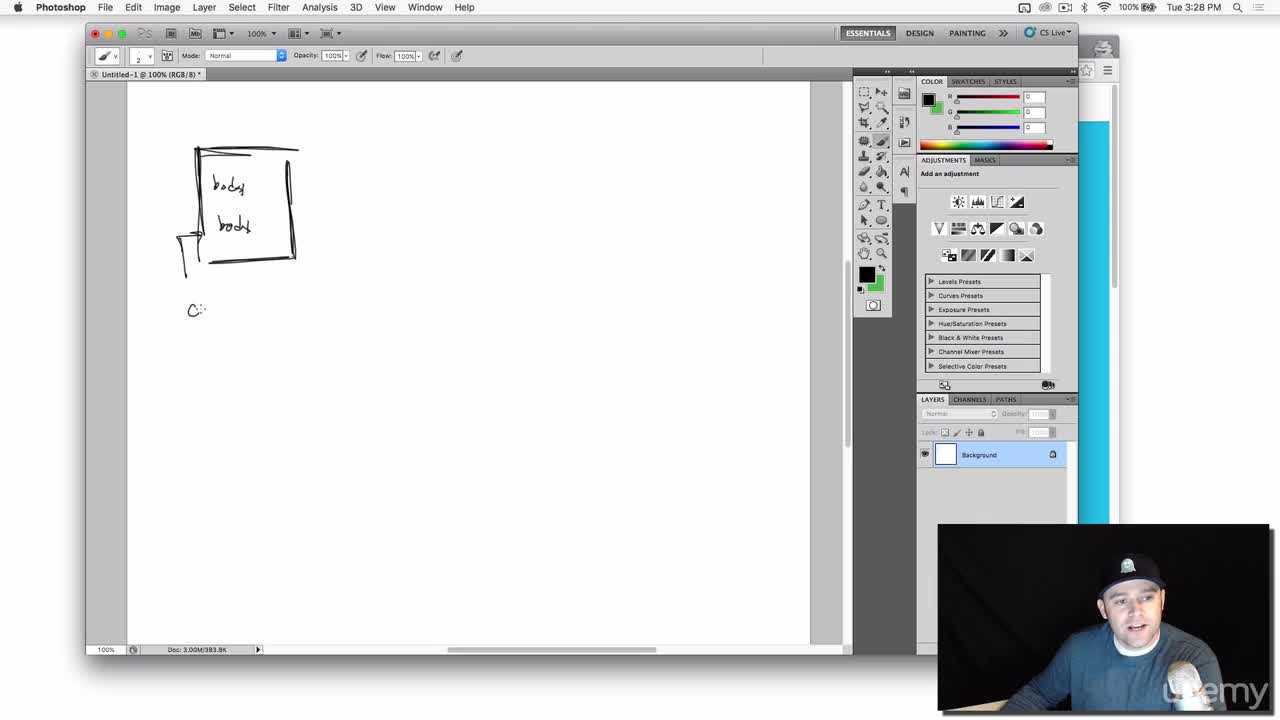Open the Brush Preset picker dropdown
Screen dimensions: 1280x720
click(141, 56)
